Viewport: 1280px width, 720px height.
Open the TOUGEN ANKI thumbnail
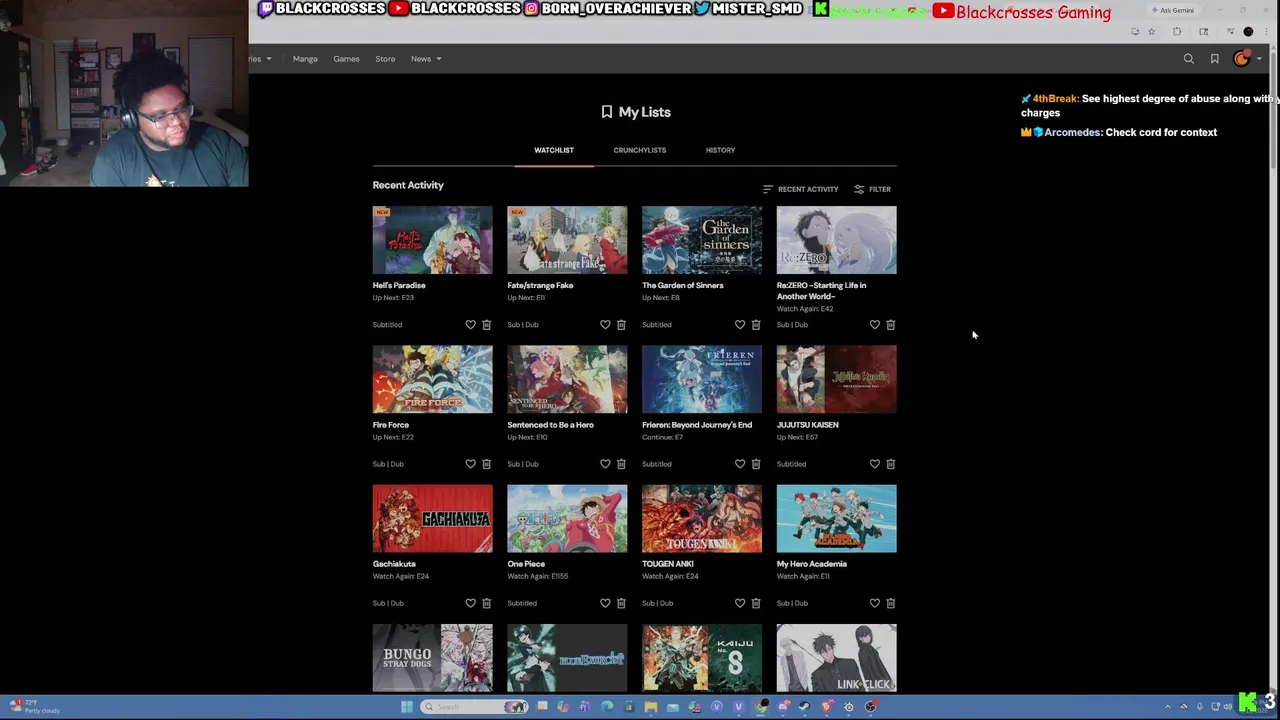click(702, 518)
